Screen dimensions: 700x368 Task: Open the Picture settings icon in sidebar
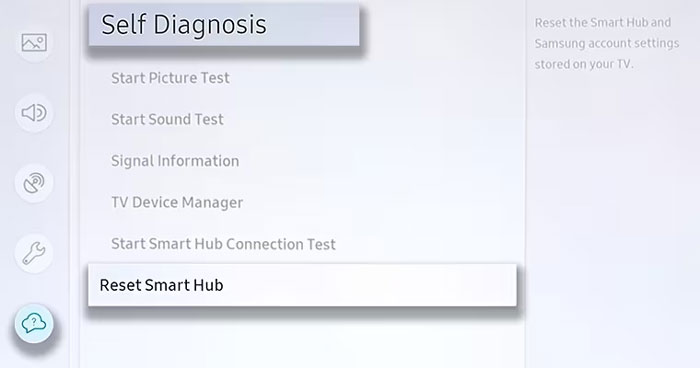pyautogui.click(x=34, y=43)
